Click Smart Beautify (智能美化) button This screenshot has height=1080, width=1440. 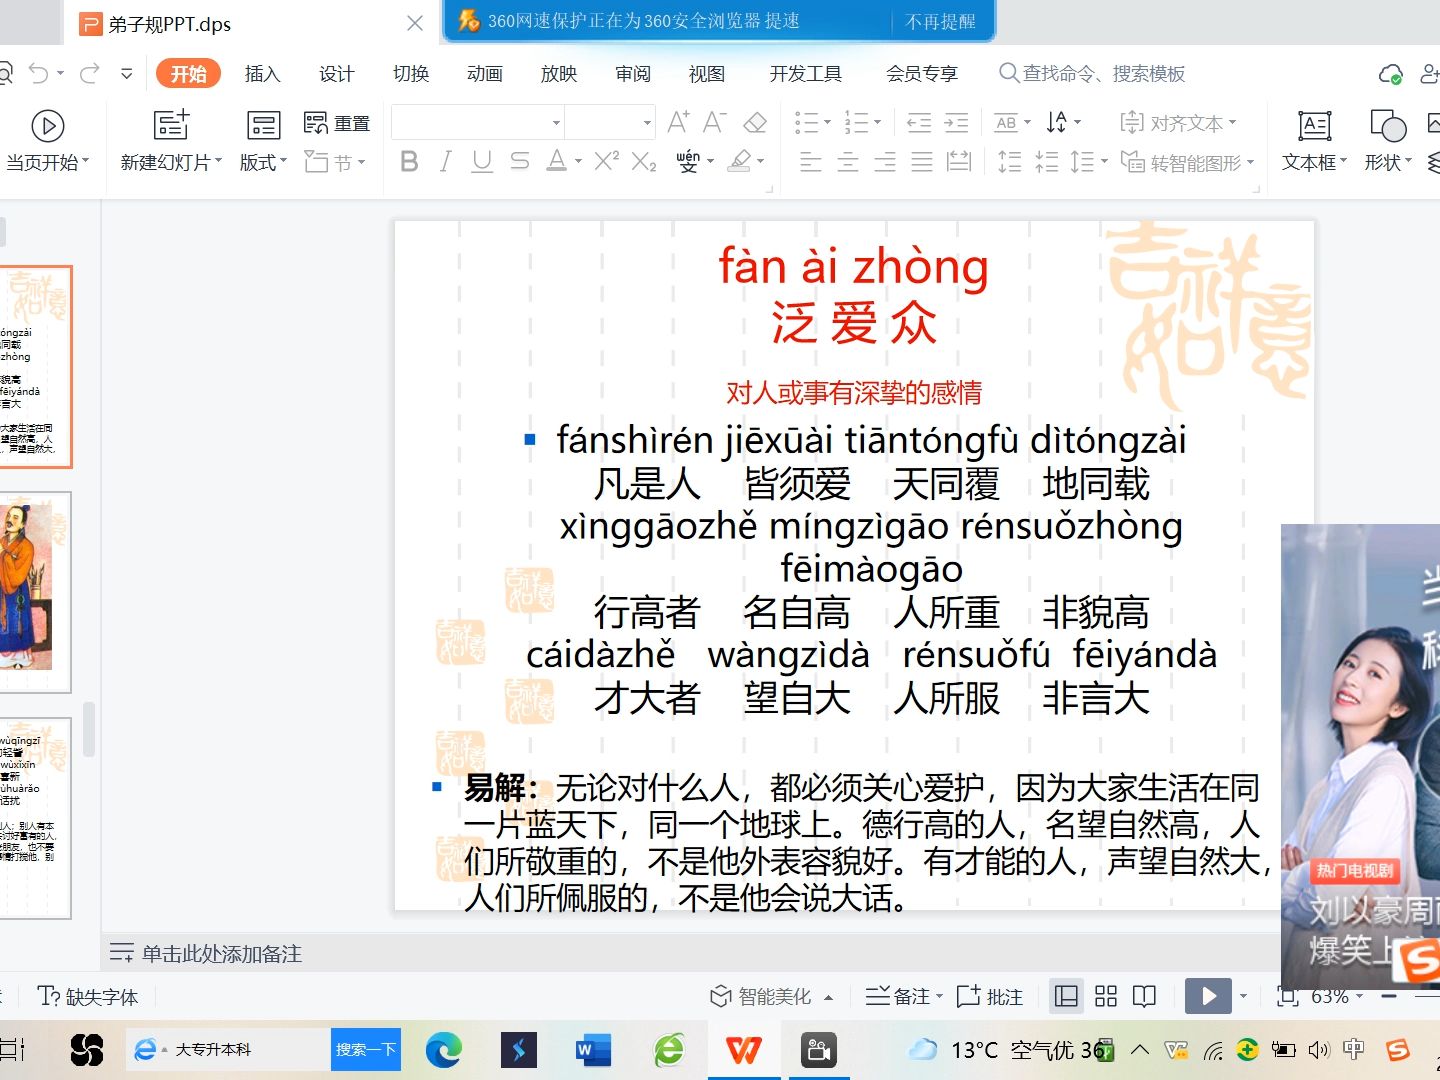click(x=761, y=996)
